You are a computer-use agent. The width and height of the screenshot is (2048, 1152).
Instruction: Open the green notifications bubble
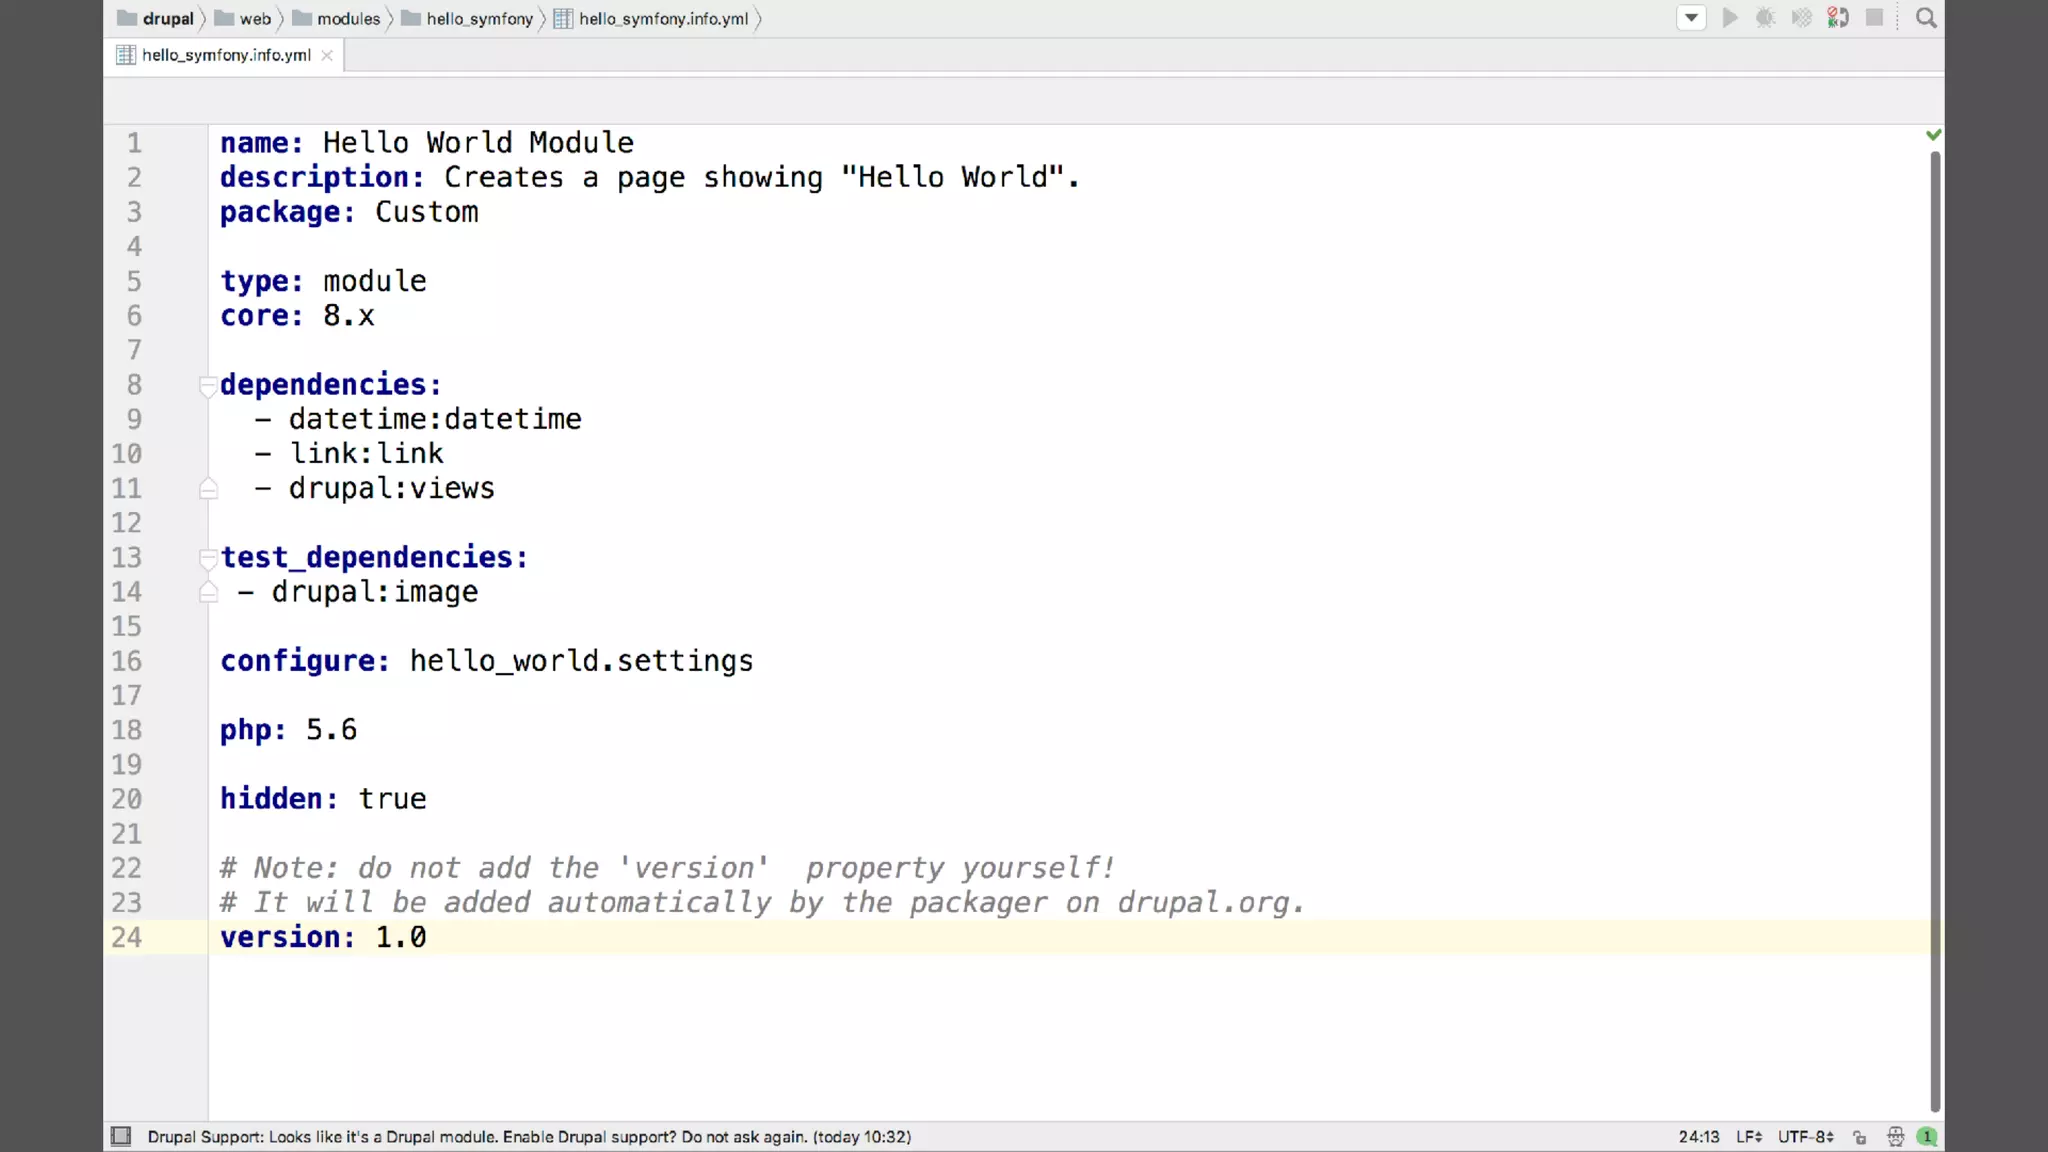pos(1927,1137)
